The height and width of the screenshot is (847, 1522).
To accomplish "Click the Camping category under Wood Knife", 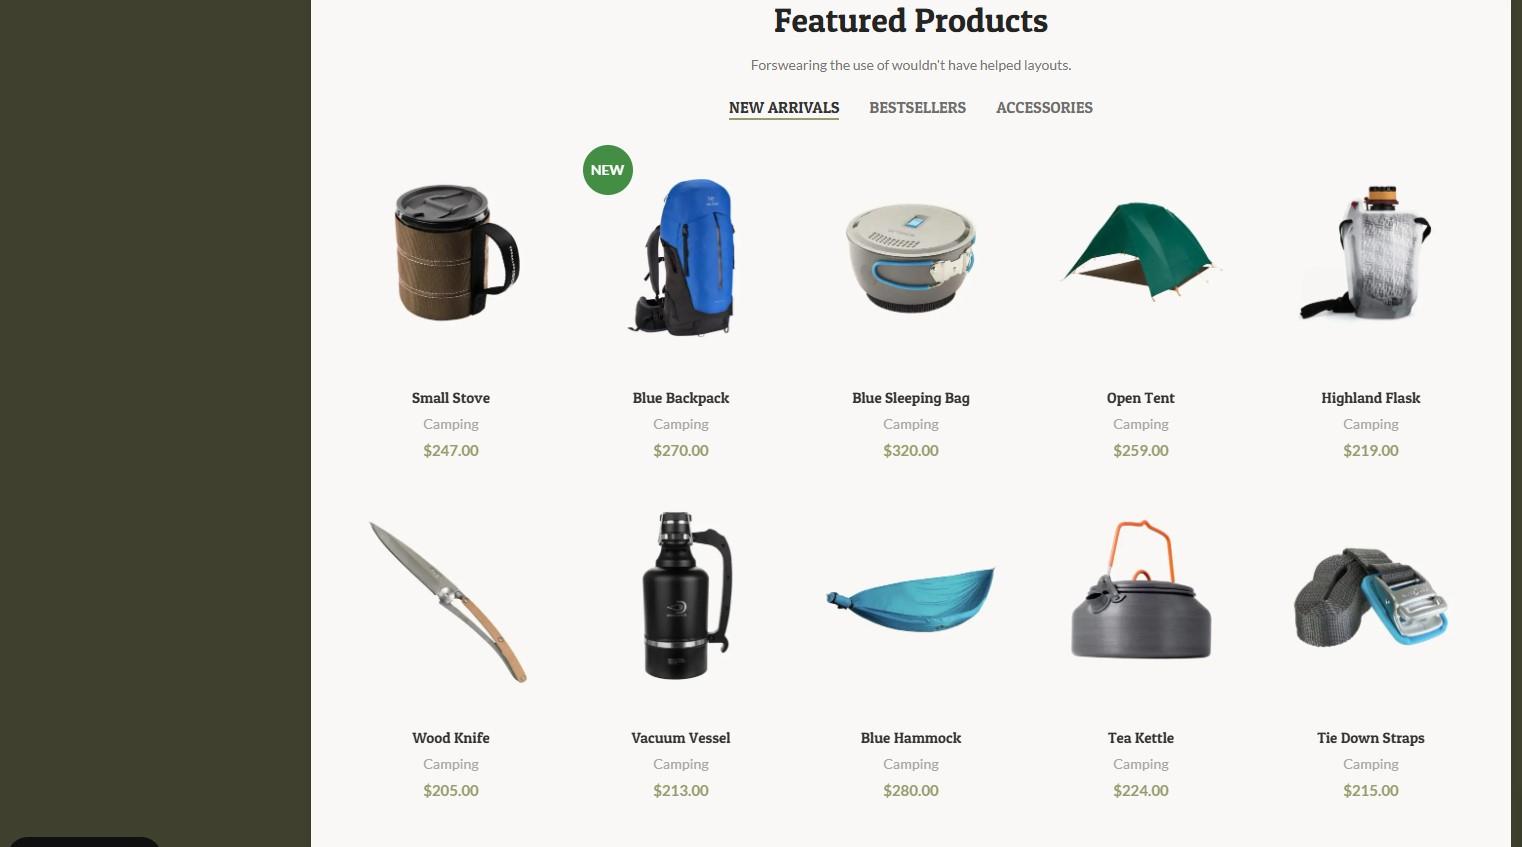I will (451, 764).
